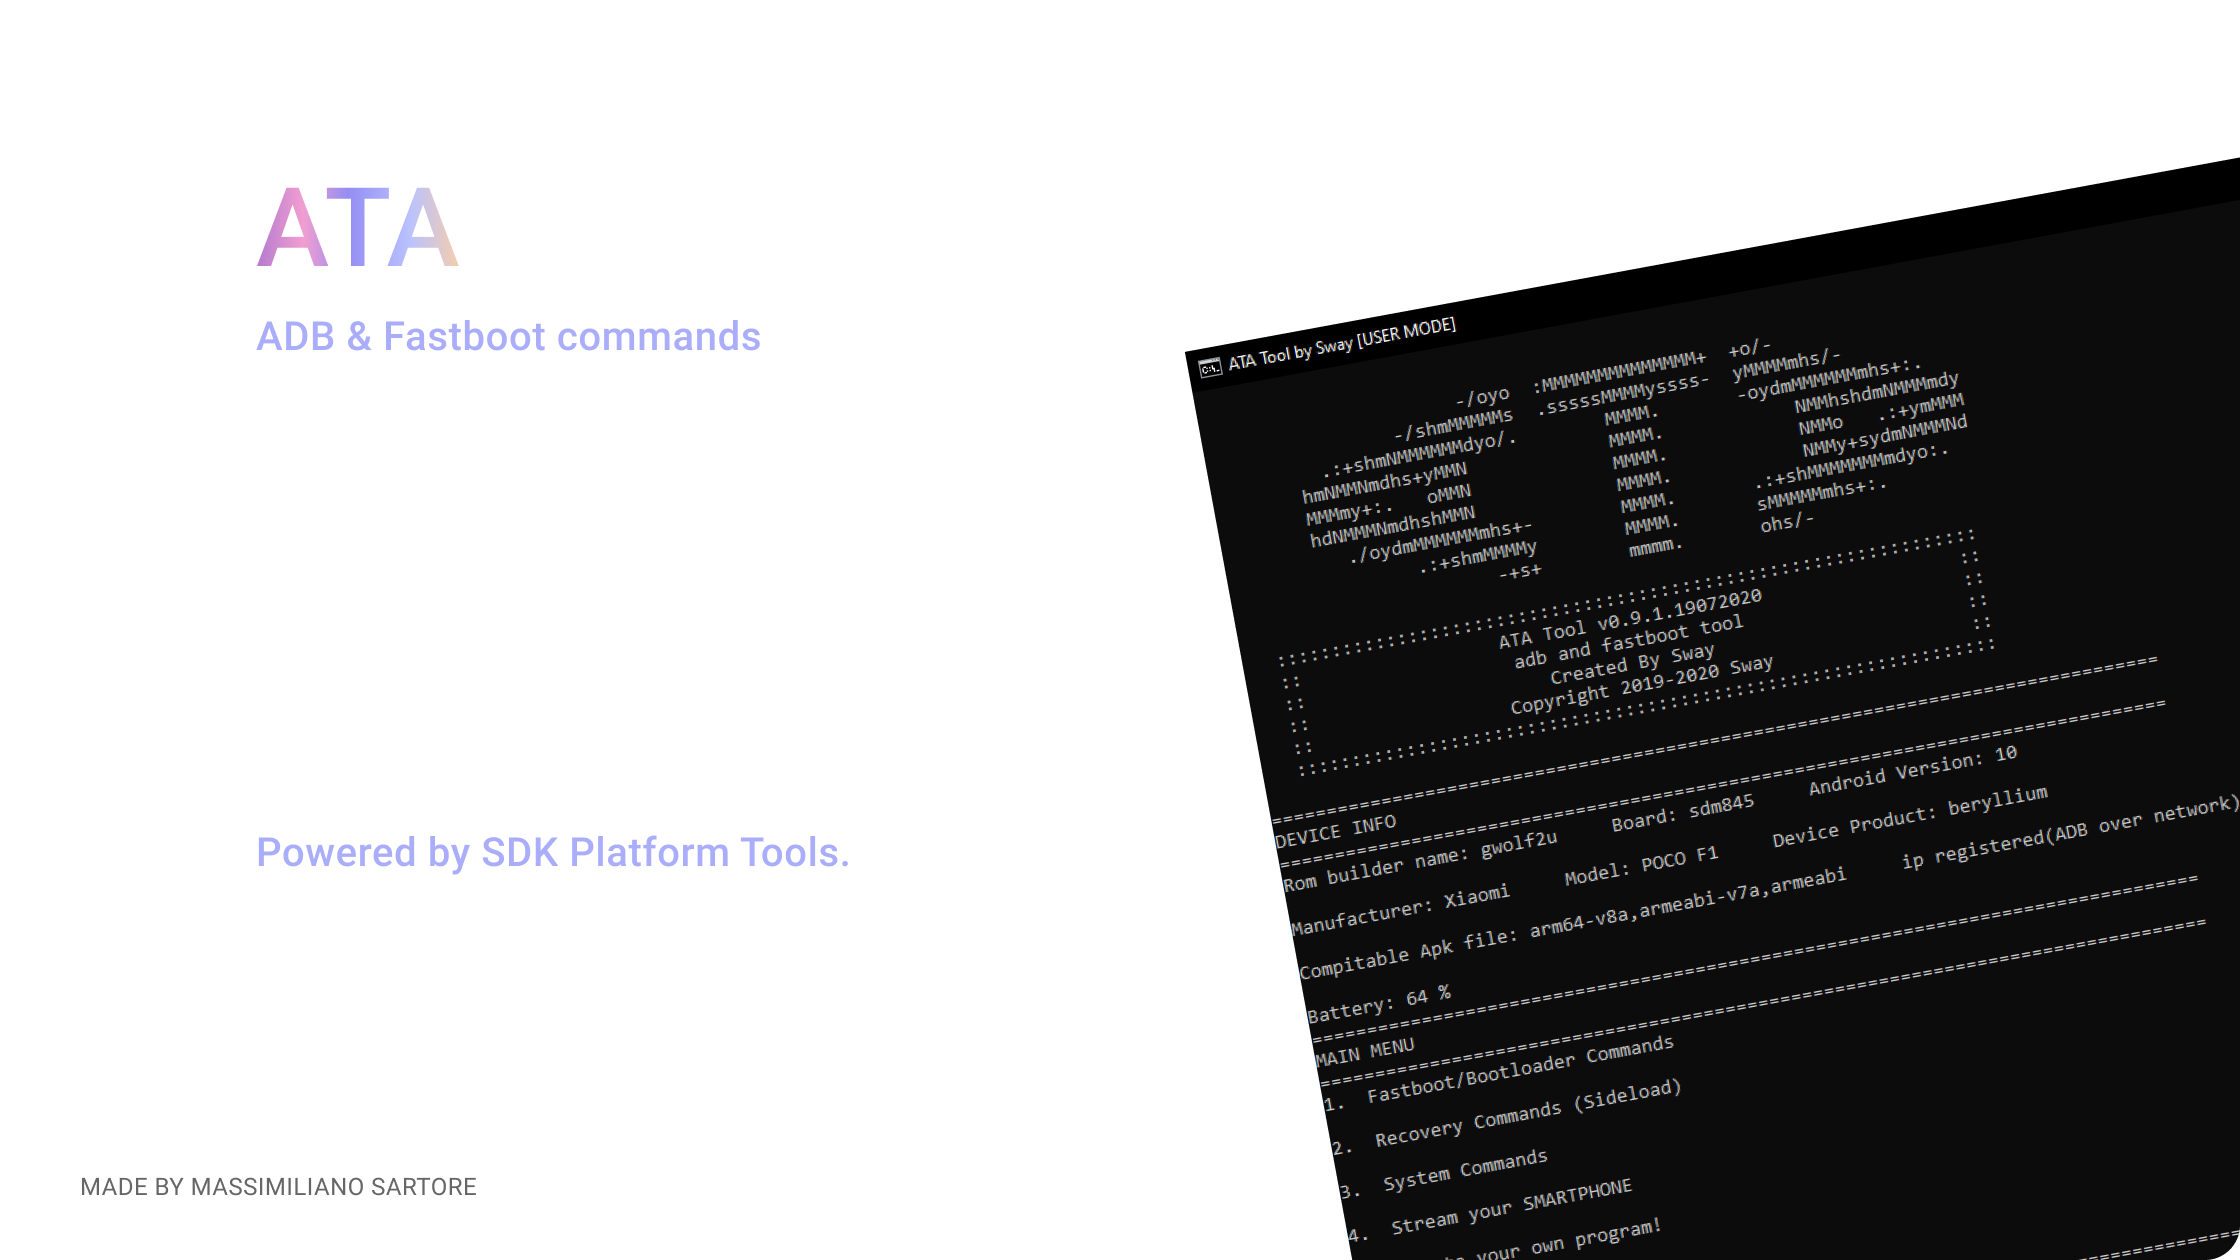Select '2. Recovery Commands (Sideload)' entry

pos(1526,1112)
